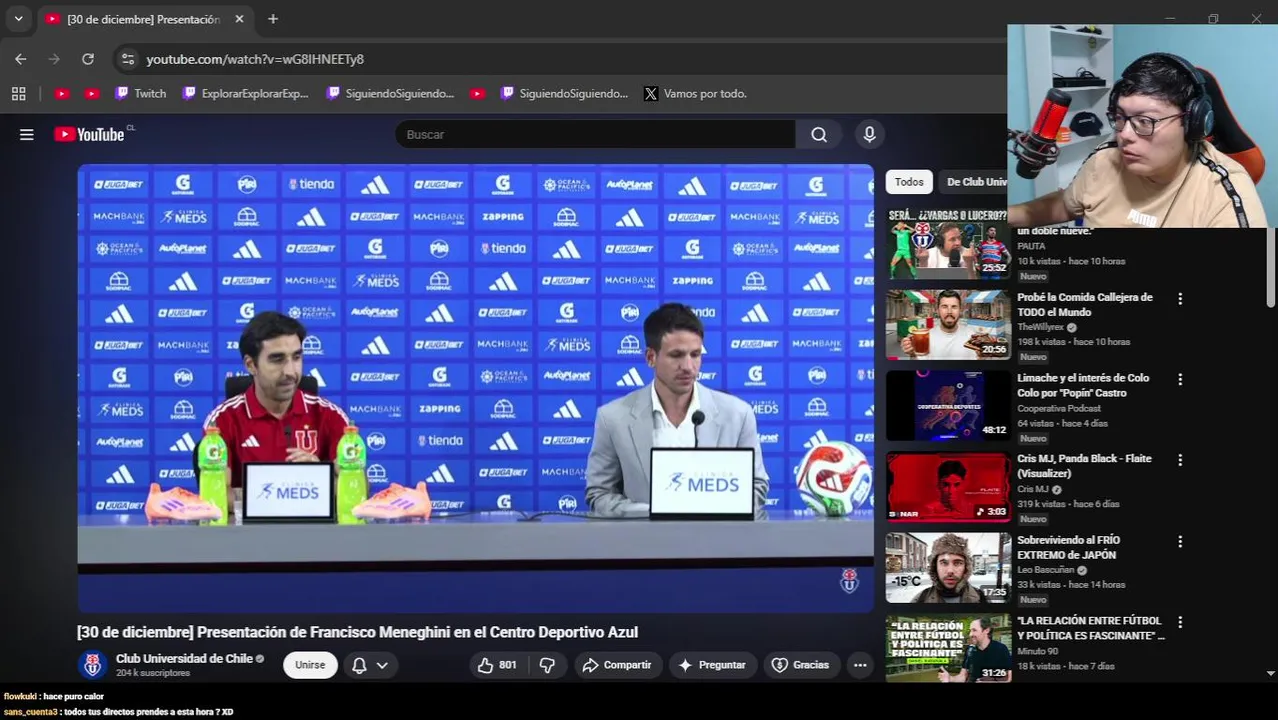
Task: Like the video with thumbs up
Action: (497, 665)
